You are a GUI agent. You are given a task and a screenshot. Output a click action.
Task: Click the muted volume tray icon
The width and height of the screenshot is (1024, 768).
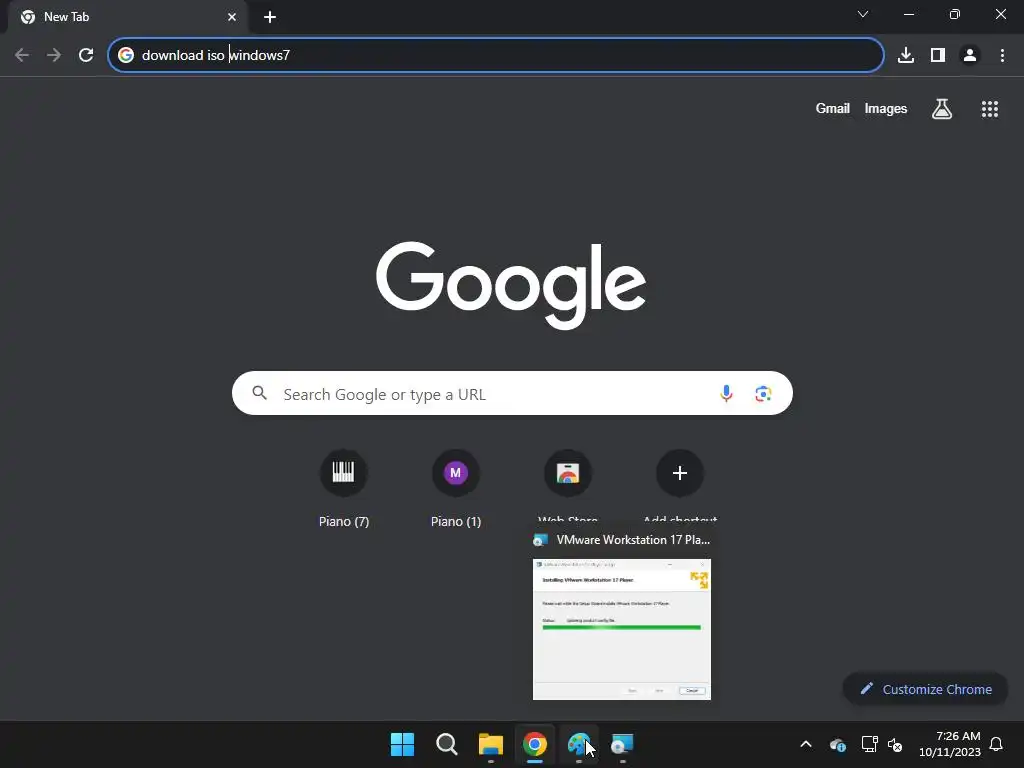[895, 744]
